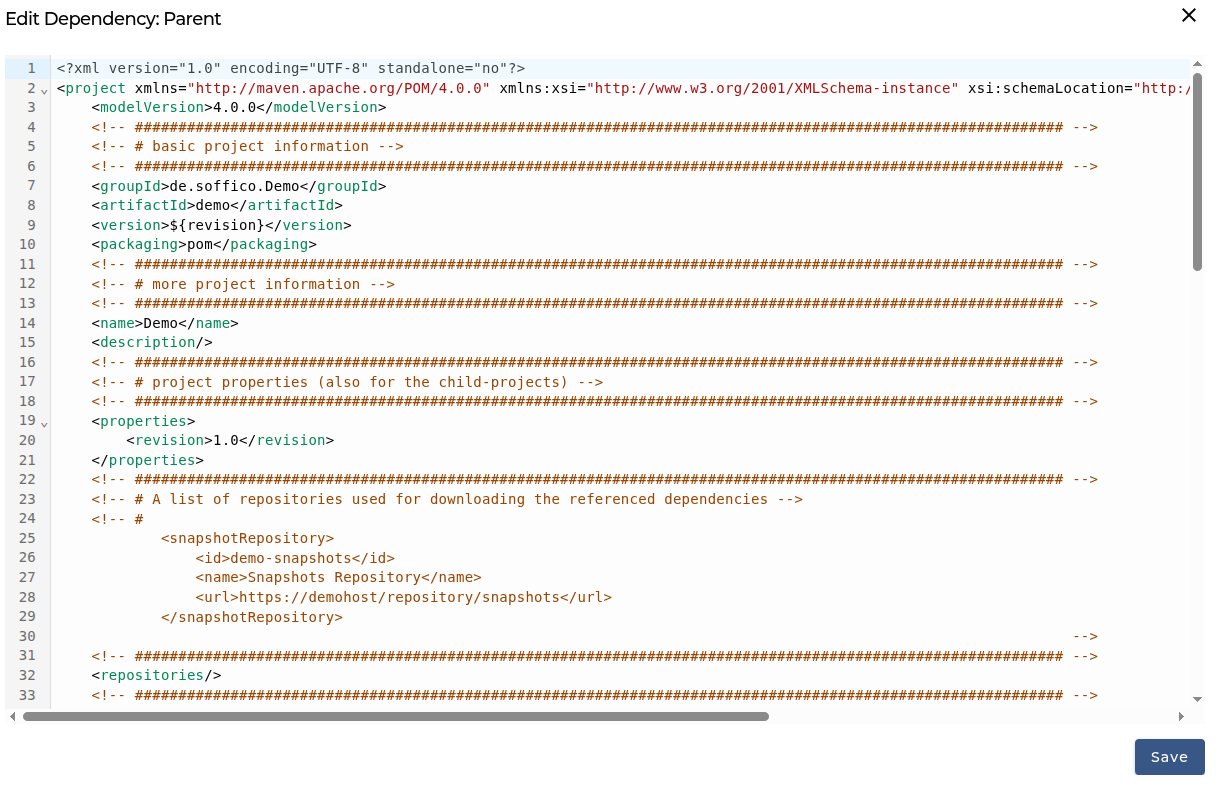Viewport: 1216px width, 786px height.
Task: Click the maven.apache.org xmlns URL string
Action: (339, 88)
